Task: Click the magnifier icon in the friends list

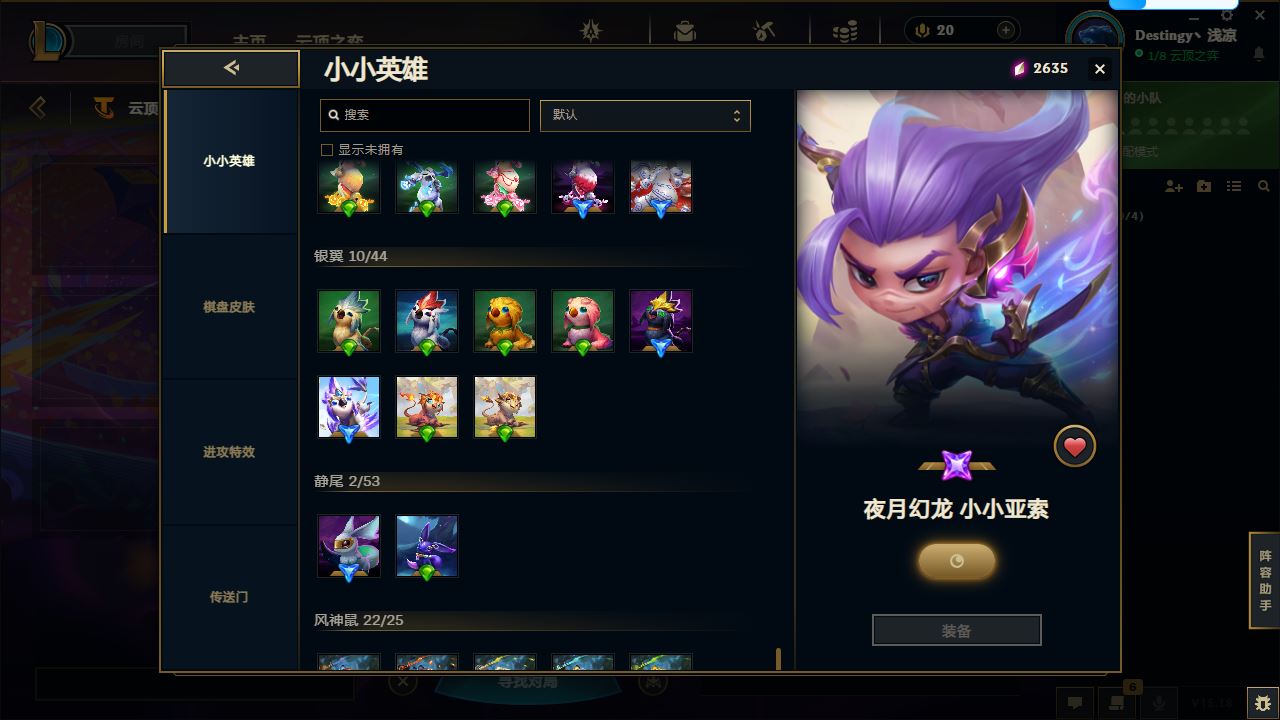Action: pos(1264,187)
